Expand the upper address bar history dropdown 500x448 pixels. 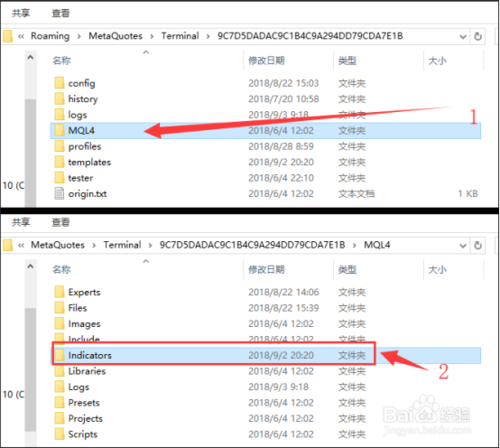click(x=463, y=36)
